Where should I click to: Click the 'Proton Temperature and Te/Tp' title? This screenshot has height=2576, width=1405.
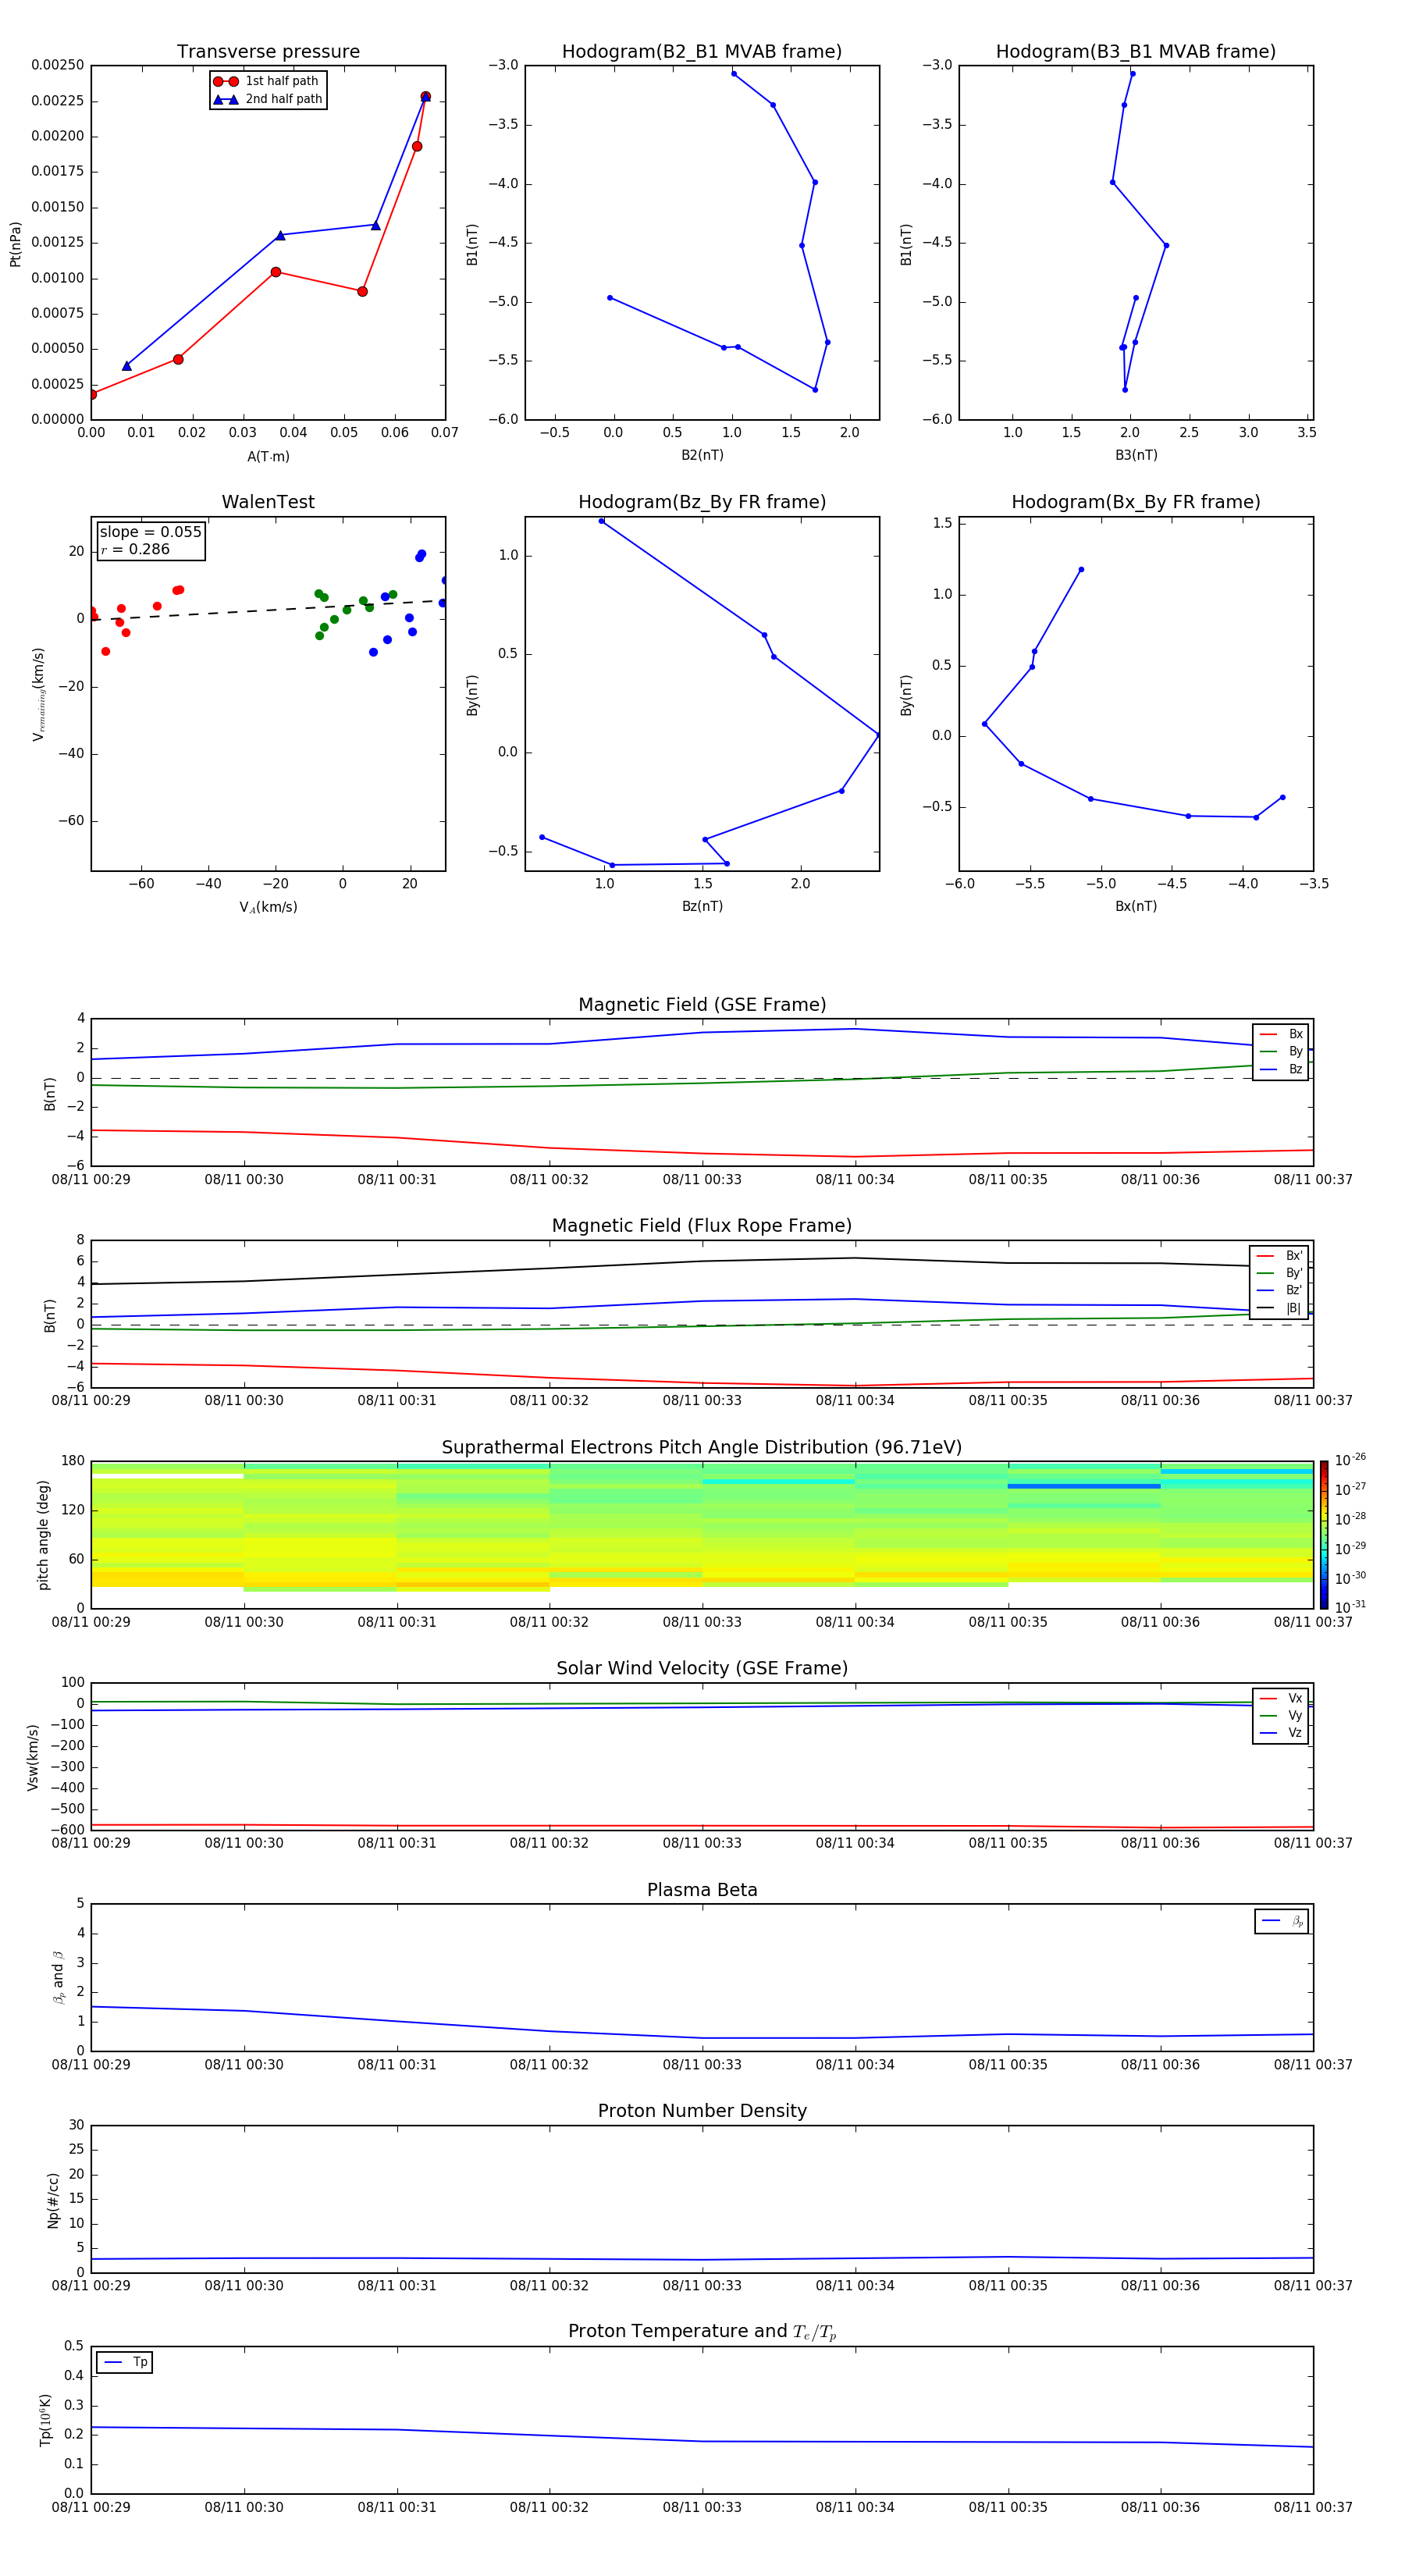pos(702,2332)
